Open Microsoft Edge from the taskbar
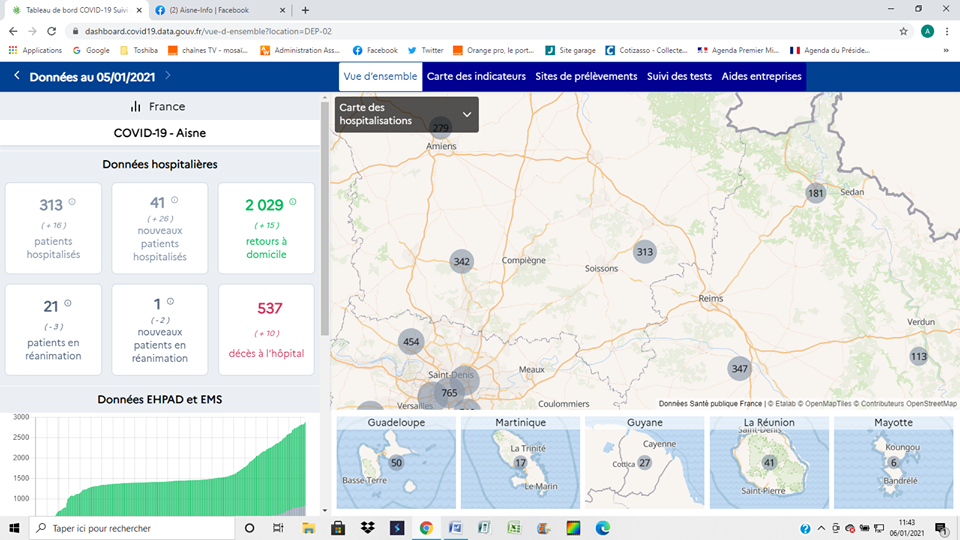The image size is (960, 540). (603, 528)
